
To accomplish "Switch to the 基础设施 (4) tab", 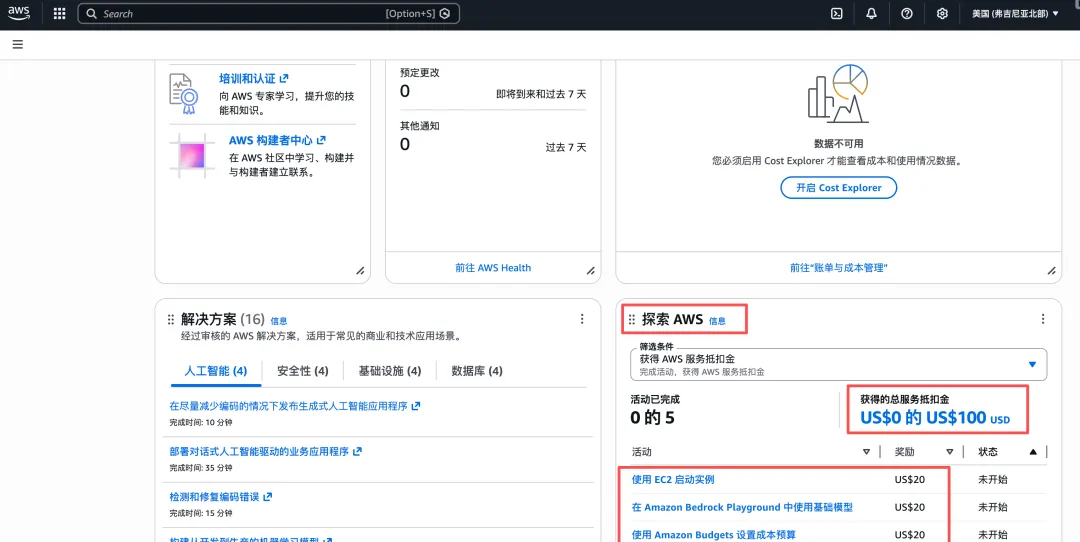I will 389,371.
